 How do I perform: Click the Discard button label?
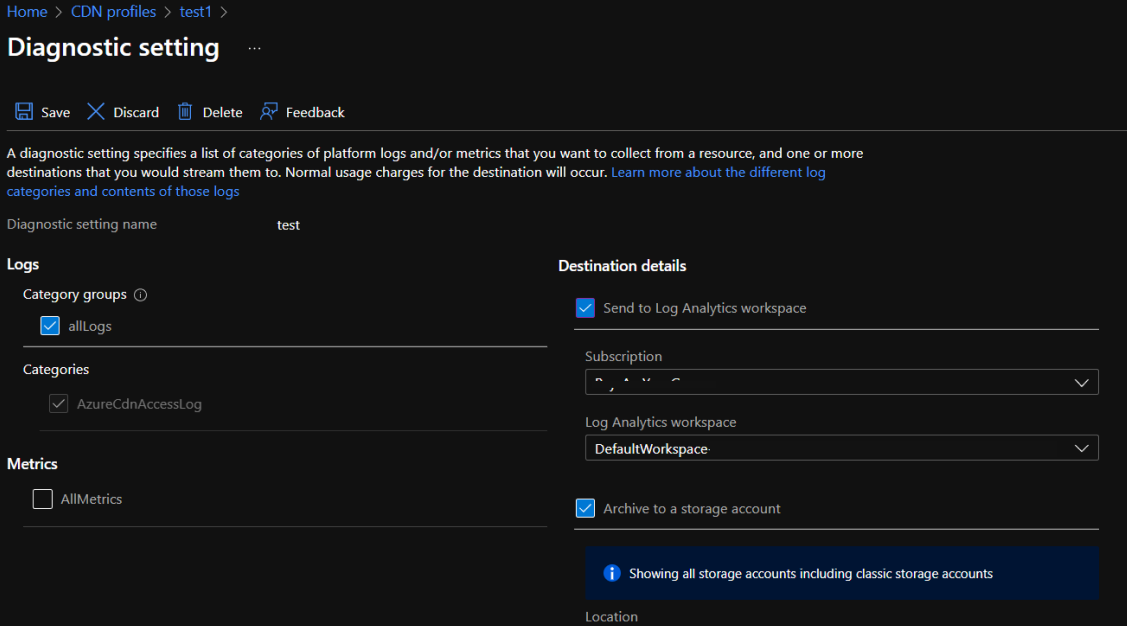[x=136, y=113]
